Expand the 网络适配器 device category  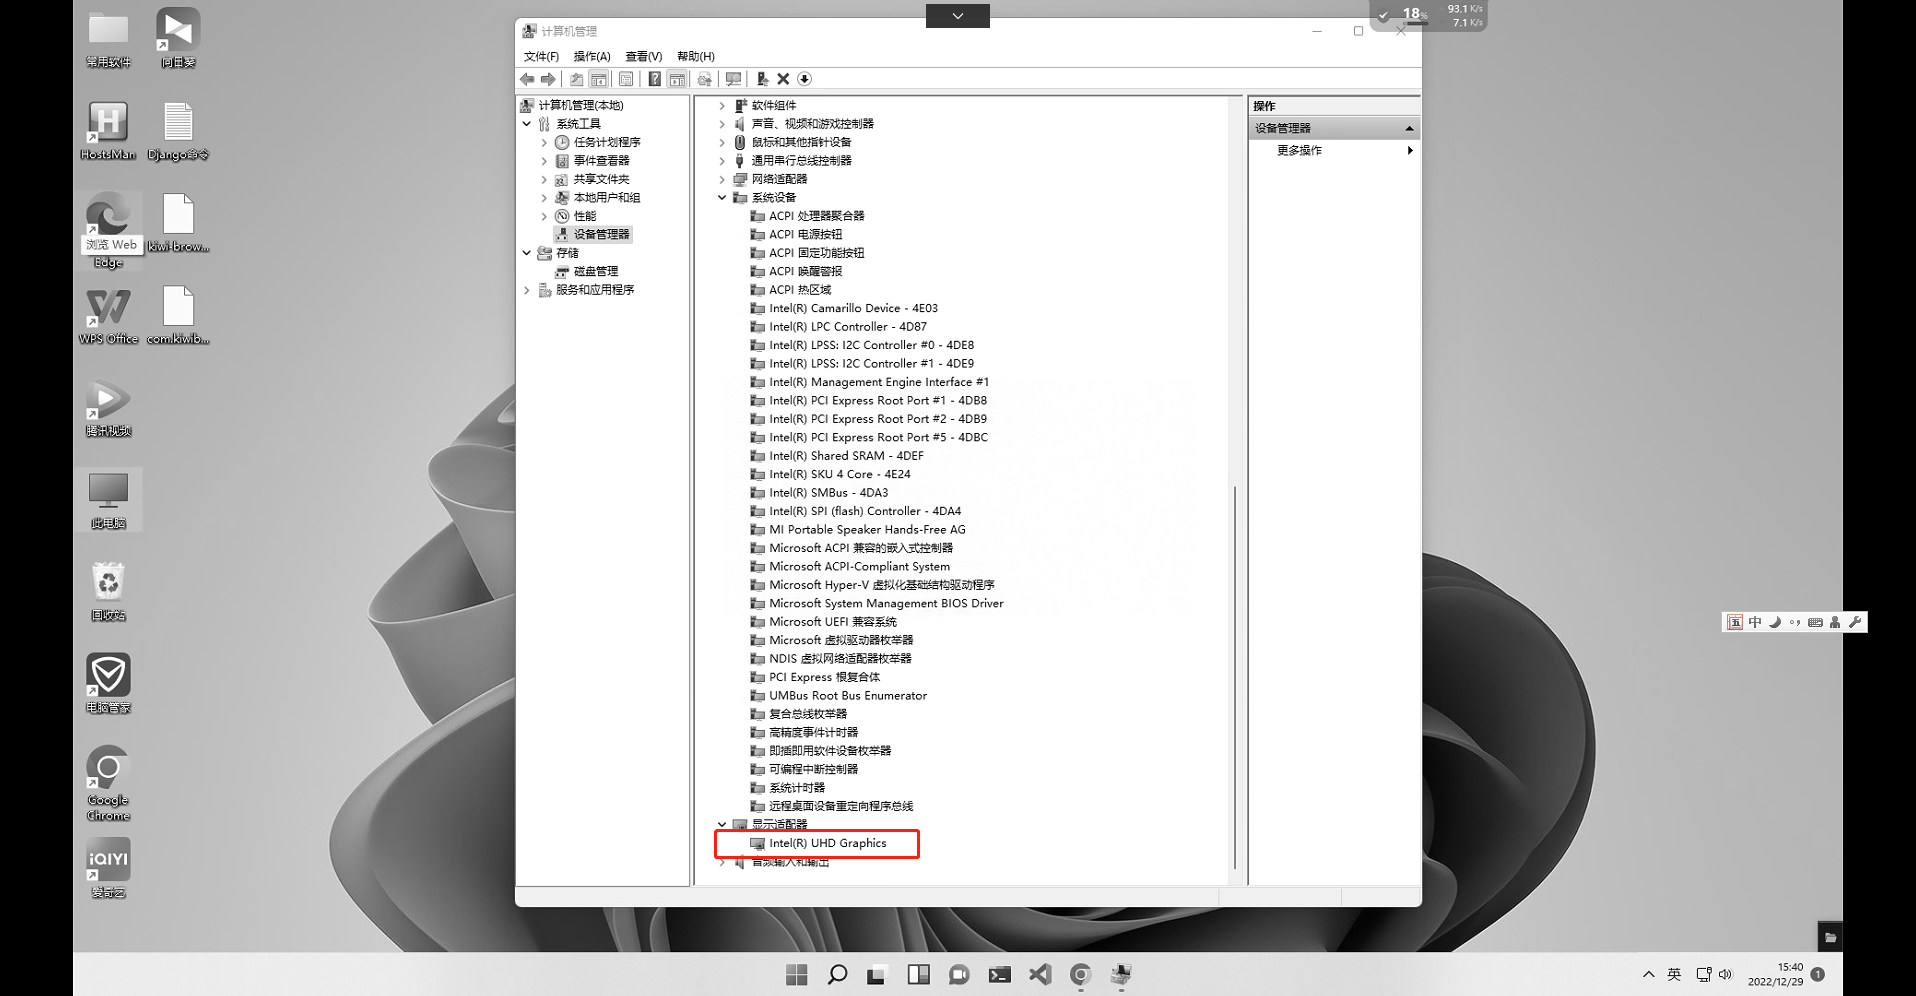(x=722, y=180)
